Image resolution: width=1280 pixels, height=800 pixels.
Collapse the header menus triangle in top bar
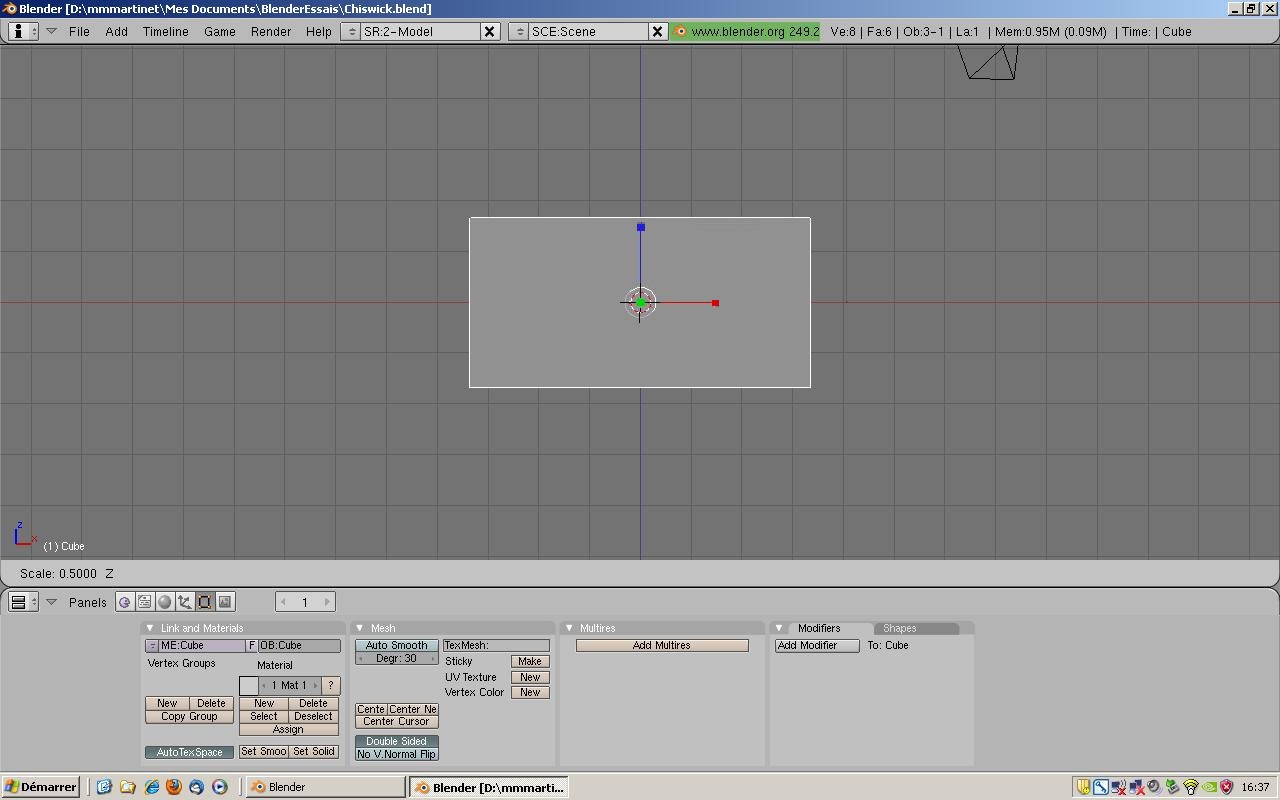click(51, 31)
